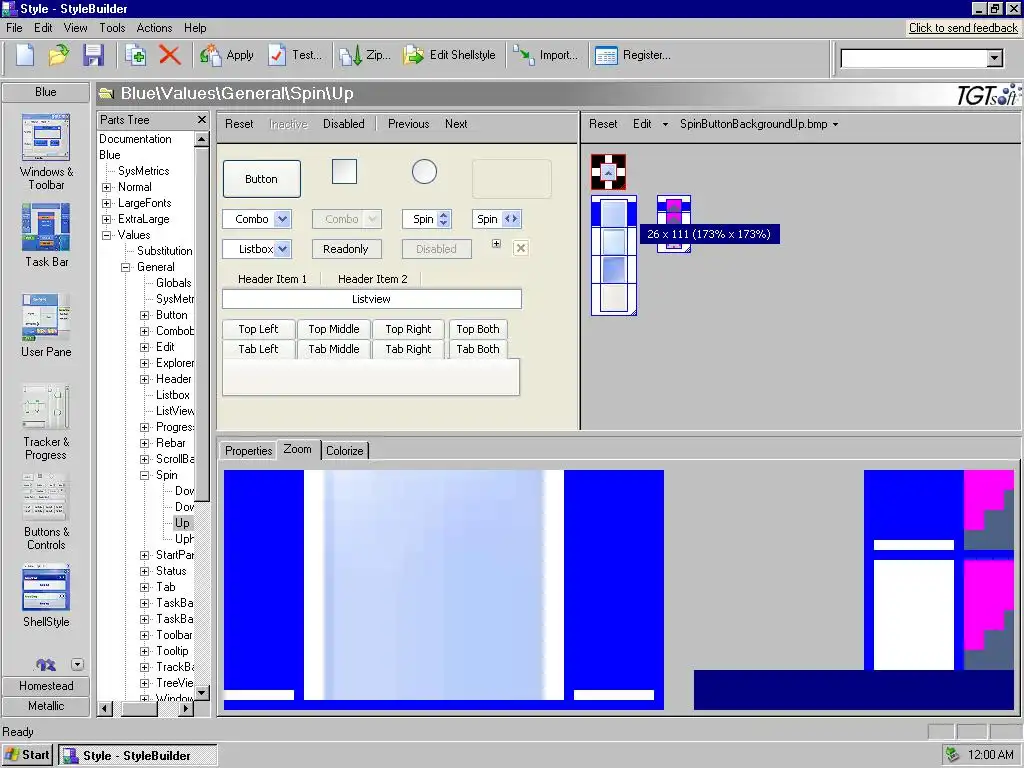Click the Add copy toolbar icon

tap(135, 55)
